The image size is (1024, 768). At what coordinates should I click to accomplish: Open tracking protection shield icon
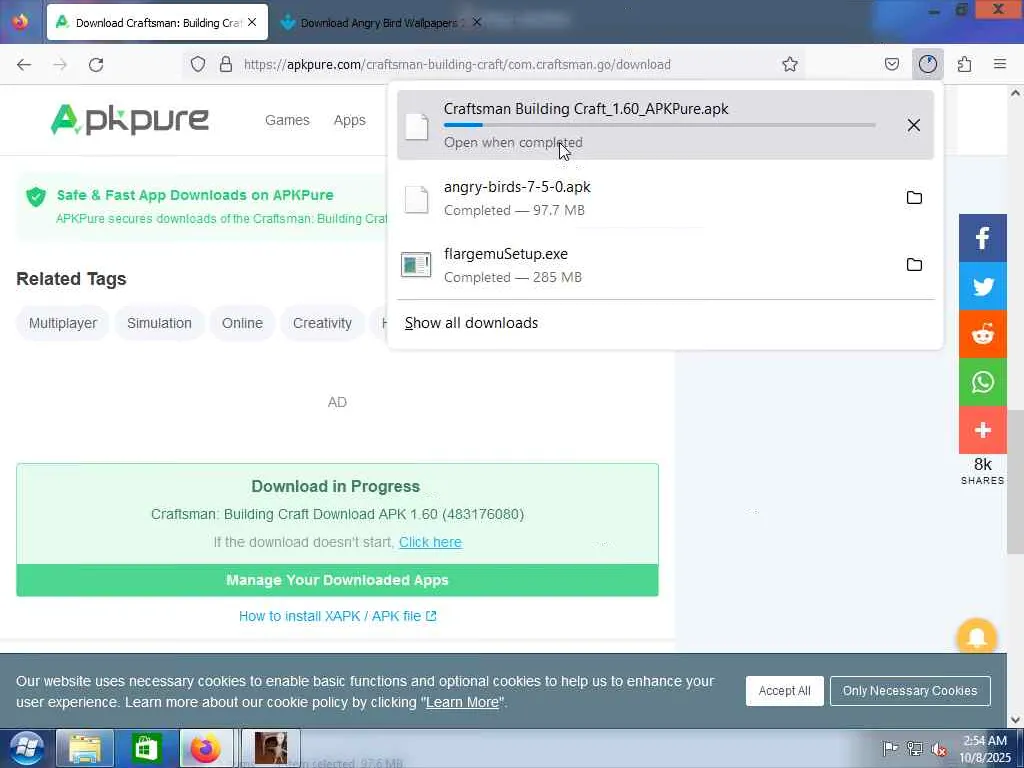[x=198, y=64]
